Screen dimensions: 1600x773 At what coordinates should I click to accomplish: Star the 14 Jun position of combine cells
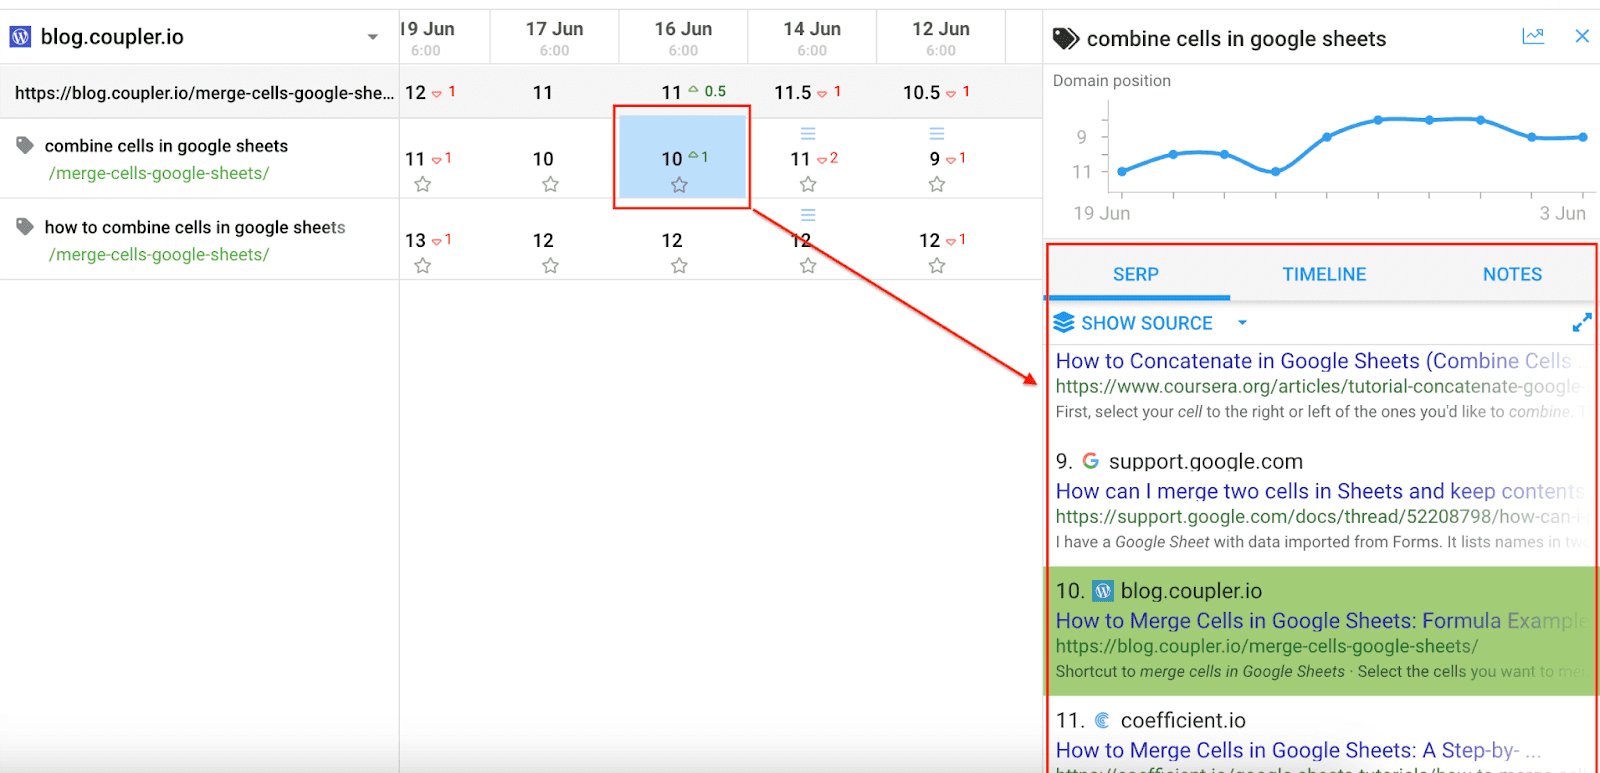(x=808, y=184)
